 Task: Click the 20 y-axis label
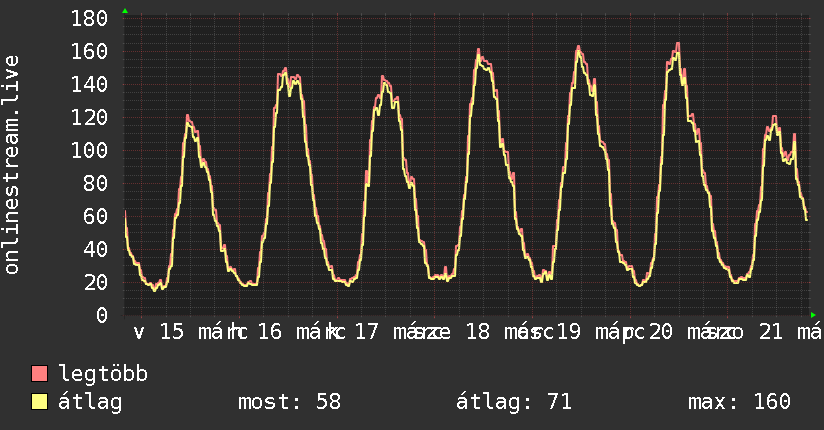[96, 283]
